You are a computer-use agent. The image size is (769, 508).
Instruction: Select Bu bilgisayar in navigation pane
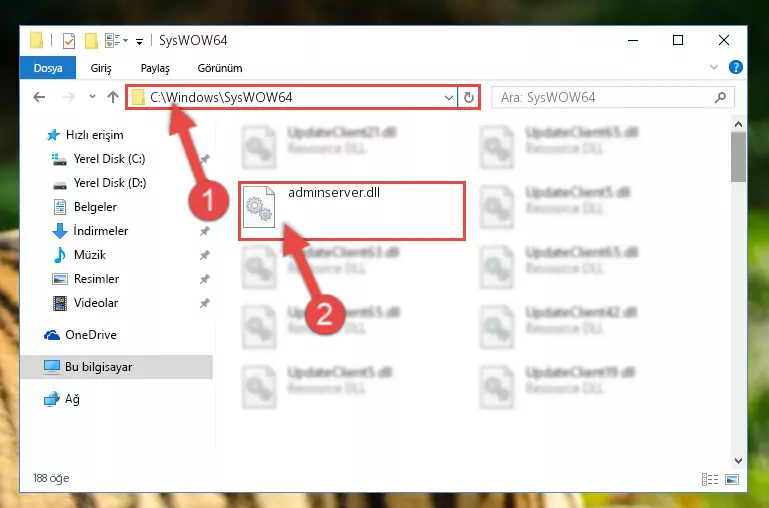(x=116, y=367)
